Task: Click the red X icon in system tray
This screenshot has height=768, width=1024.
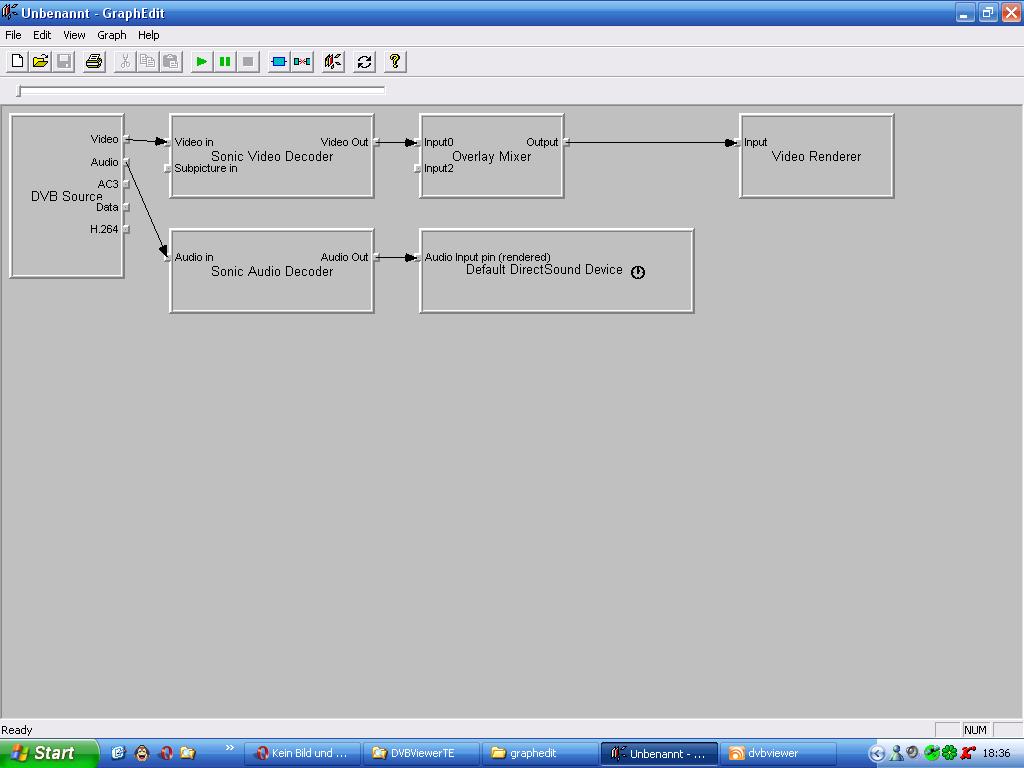Action: 968,753
